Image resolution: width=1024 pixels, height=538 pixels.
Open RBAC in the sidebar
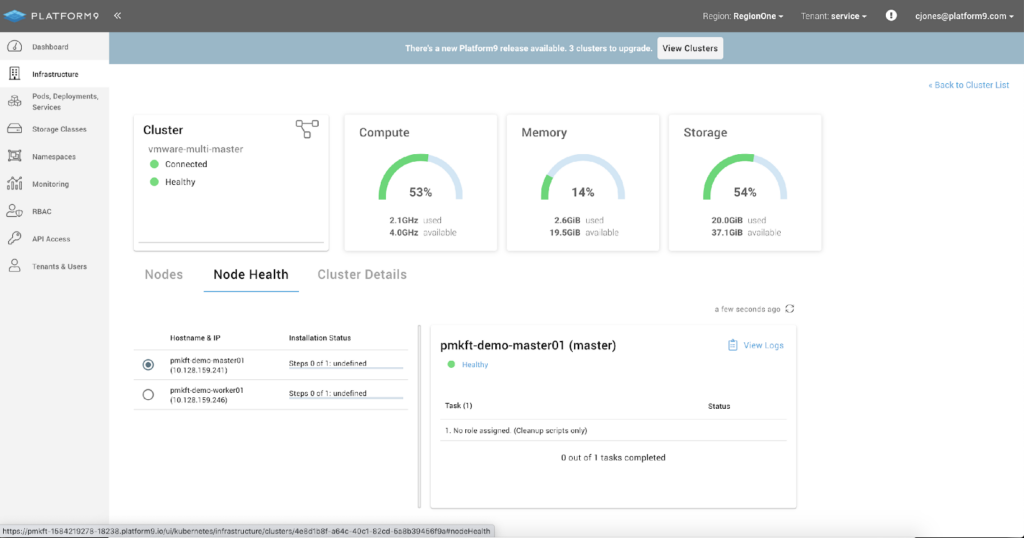click(41, 212)
